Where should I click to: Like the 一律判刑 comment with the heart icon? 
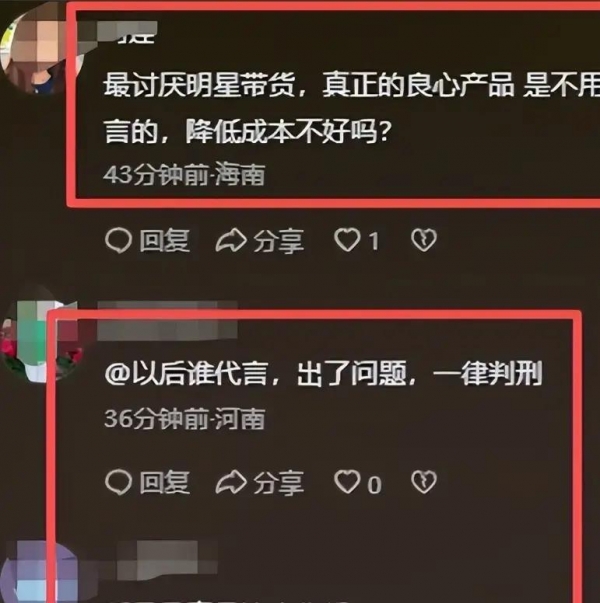(347, 482)
